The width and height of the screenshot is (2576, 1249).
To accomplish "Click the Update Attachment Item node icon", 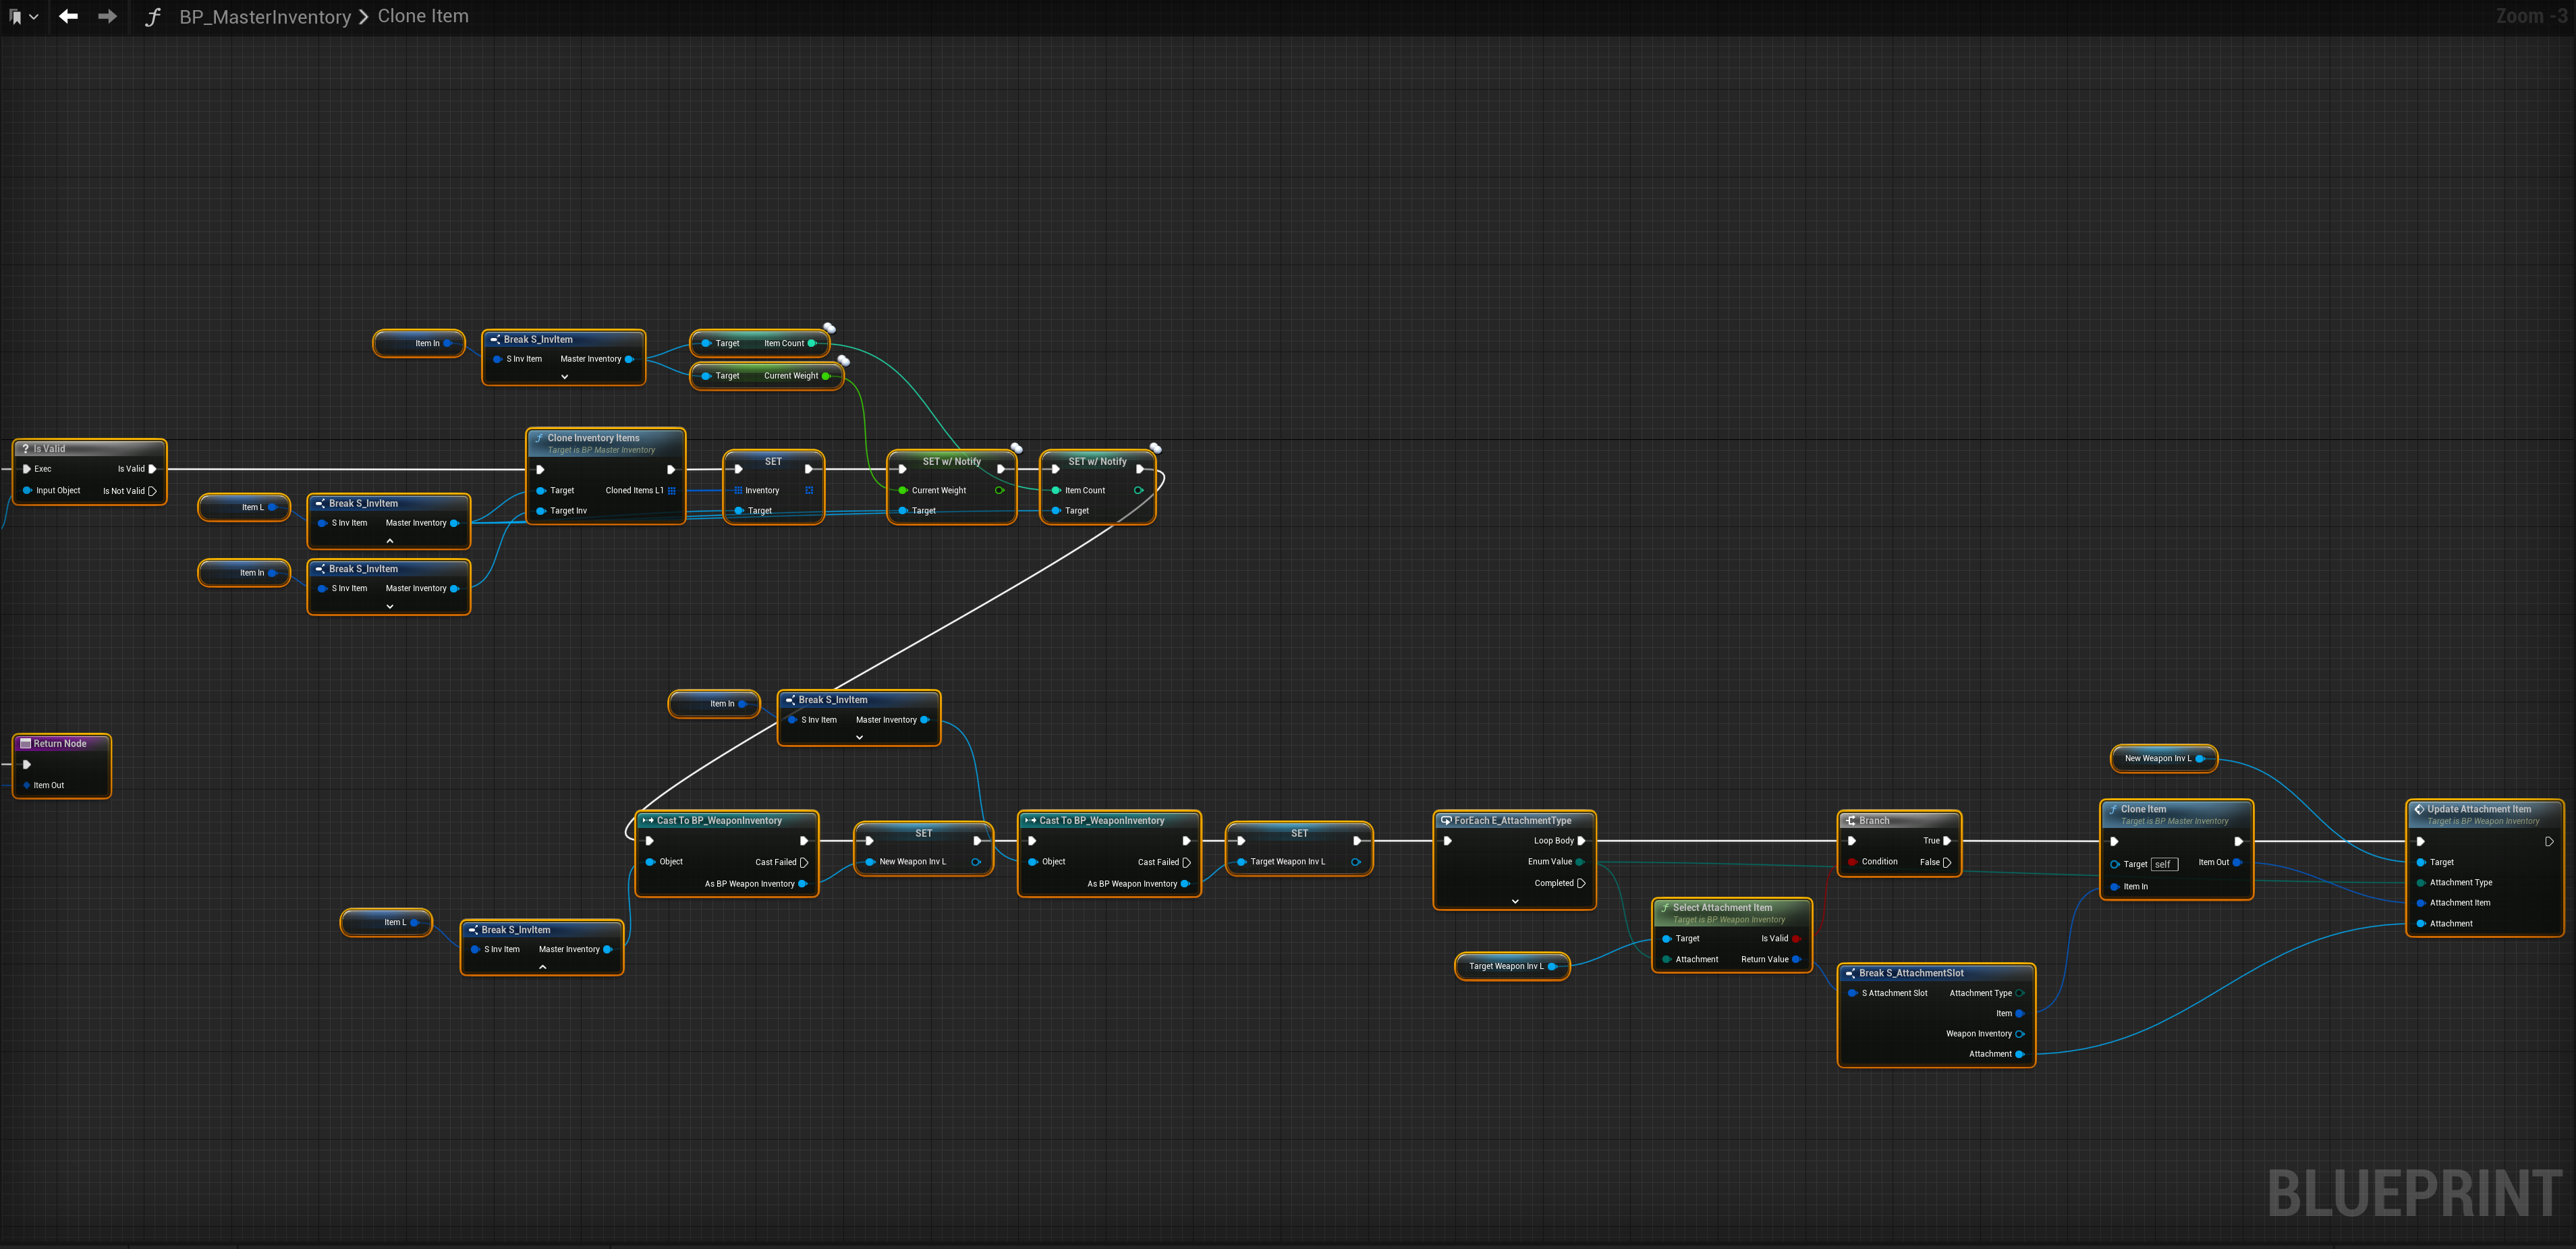I will point(2419,809).
